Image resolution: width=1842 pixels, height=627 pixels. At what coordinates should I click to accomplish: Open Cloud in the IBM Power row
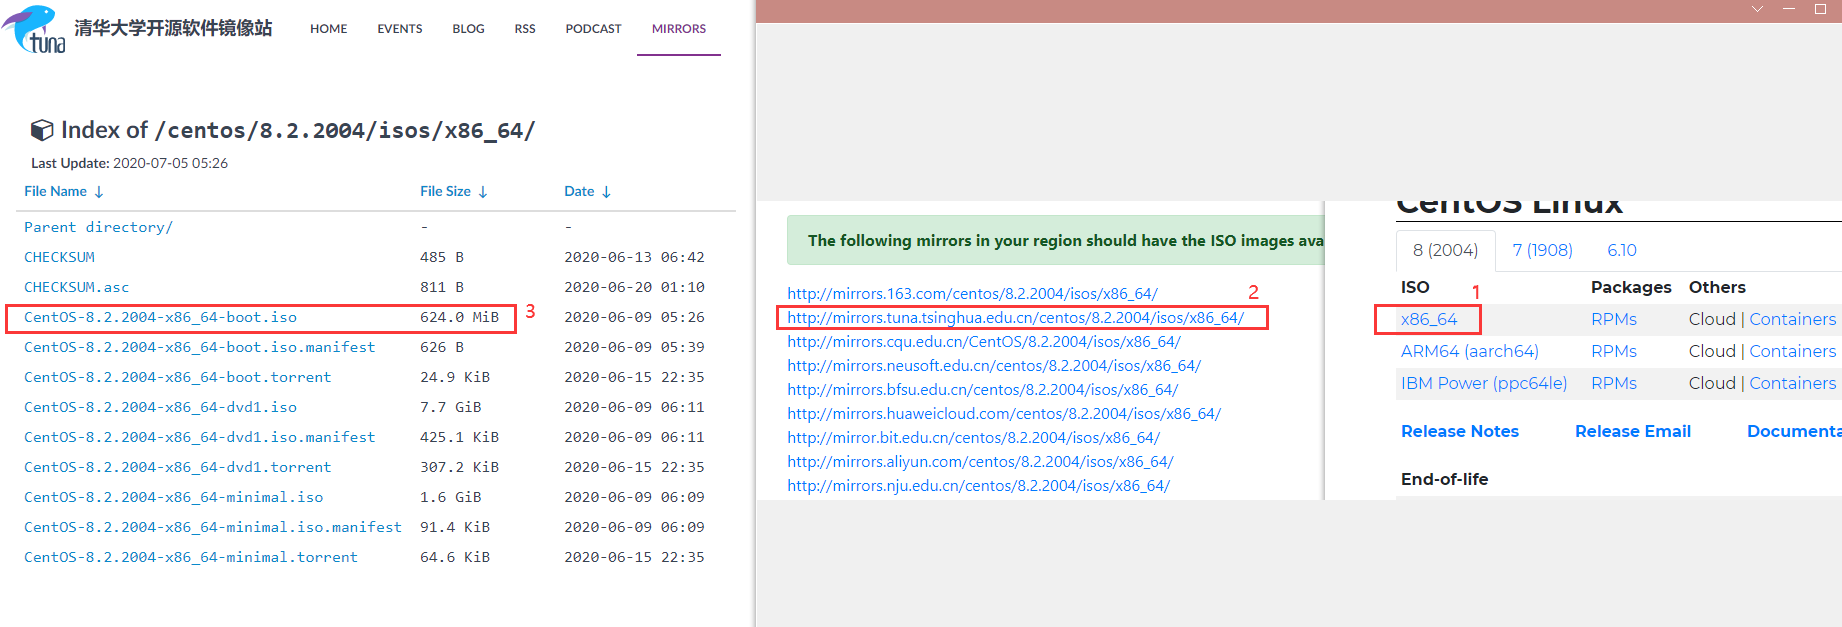tap(1712, 384)
